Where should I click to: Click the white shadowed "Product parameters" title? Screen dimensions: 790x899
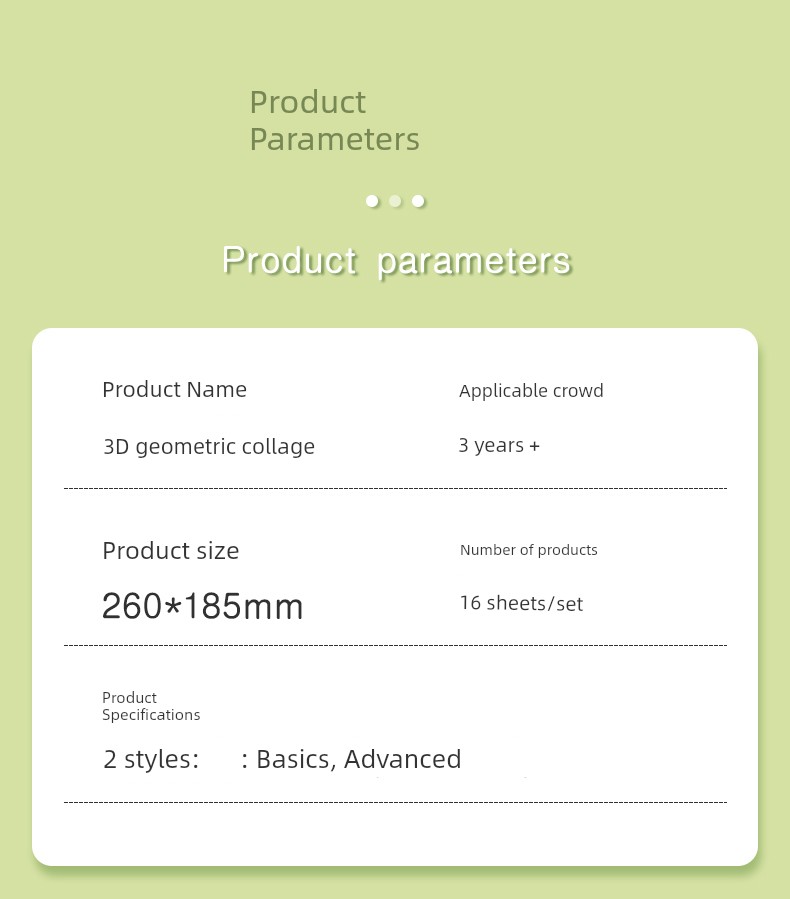(396, 260)
